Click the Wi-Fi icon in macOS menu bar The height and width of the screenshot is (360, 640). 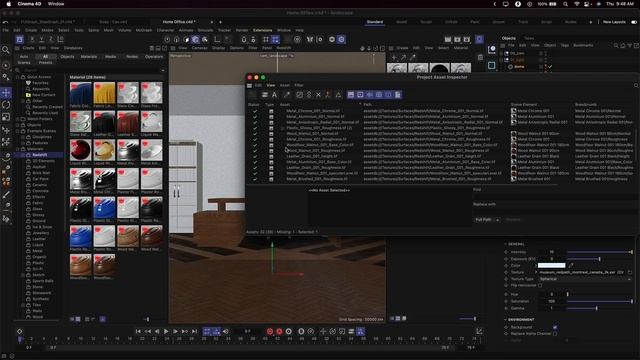point(577,4)
